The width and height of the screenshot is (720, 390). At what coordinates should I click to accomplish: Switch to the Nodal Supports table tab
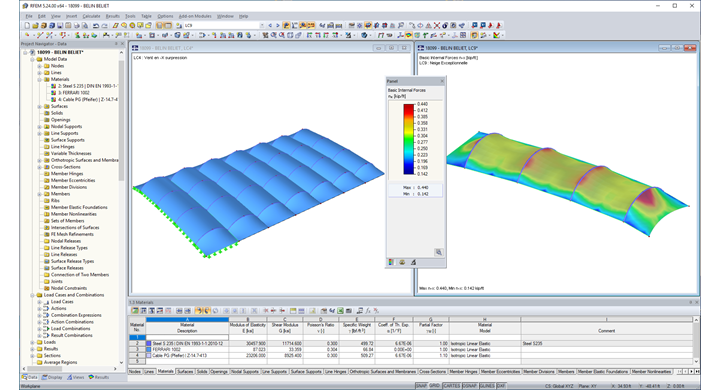click(x=245, y=371)
